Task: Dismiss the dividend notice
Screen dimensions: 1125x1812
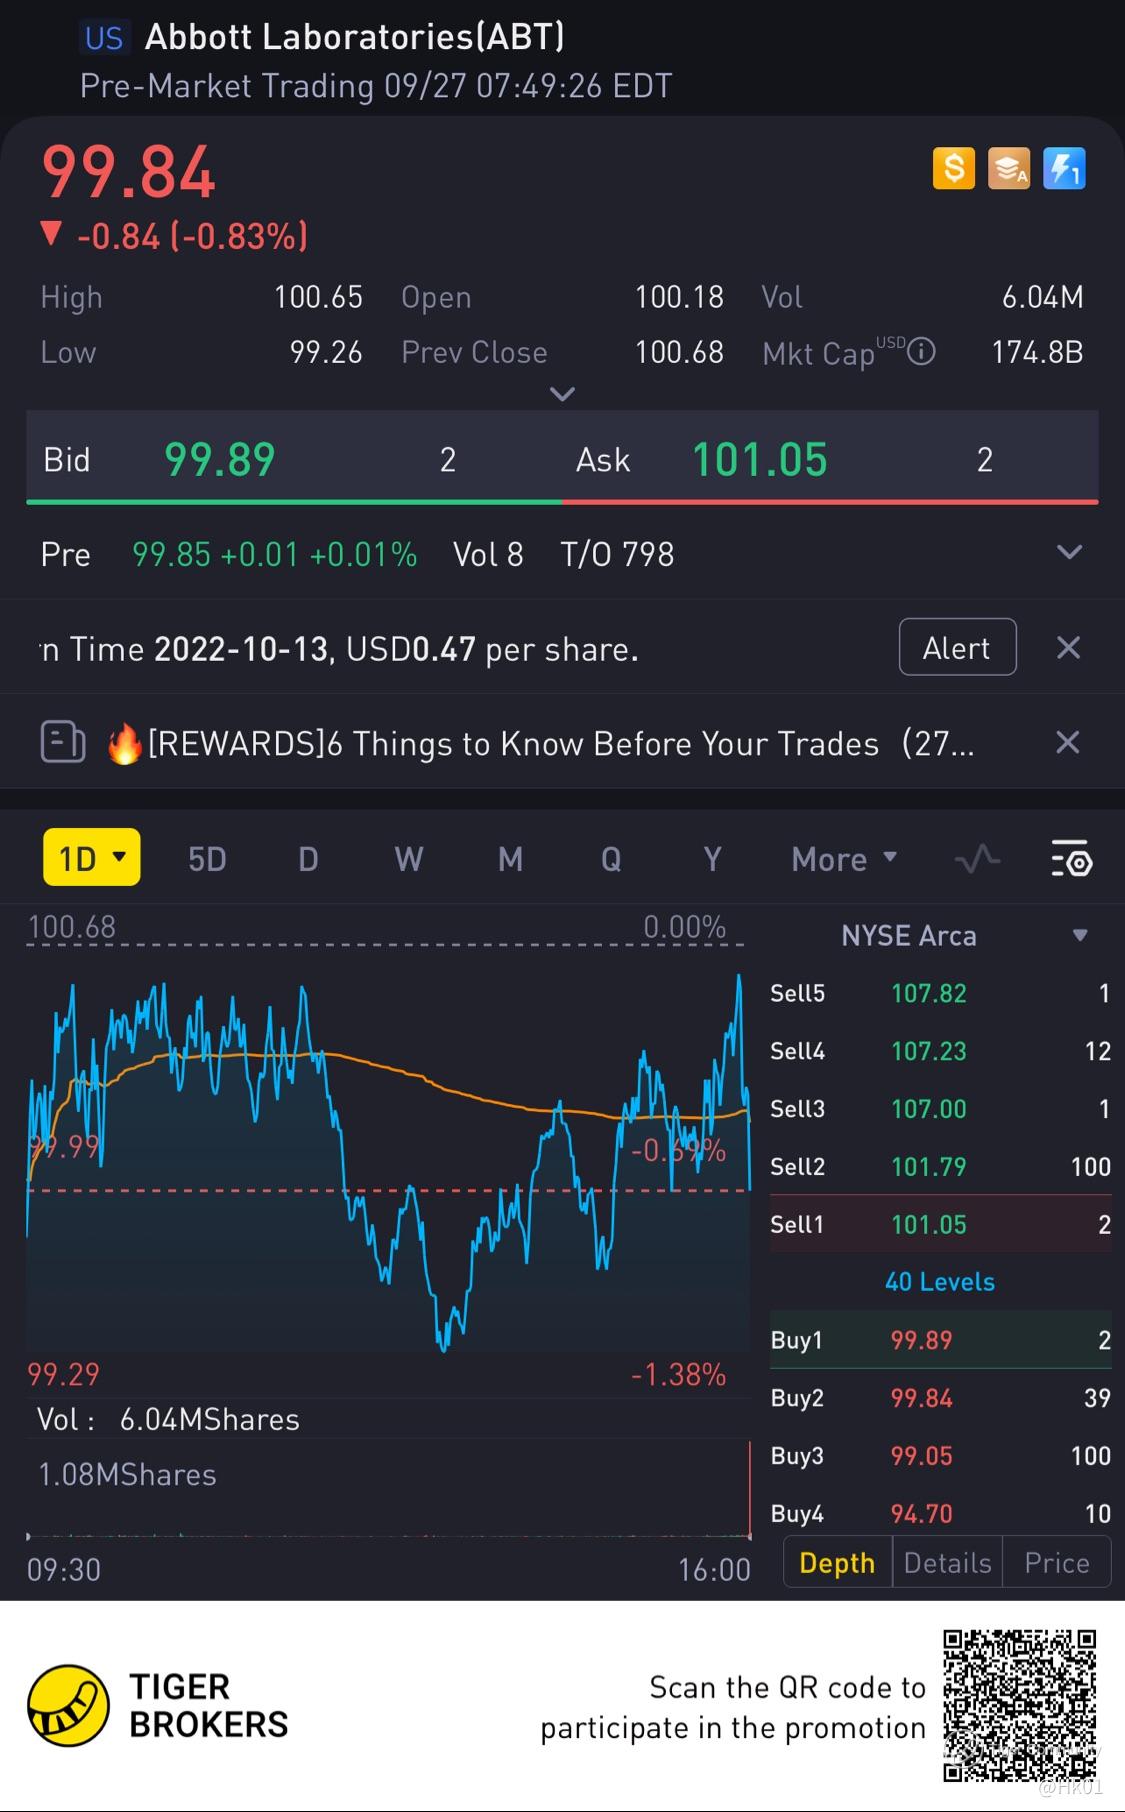Action: click(x=1068, y=648)
